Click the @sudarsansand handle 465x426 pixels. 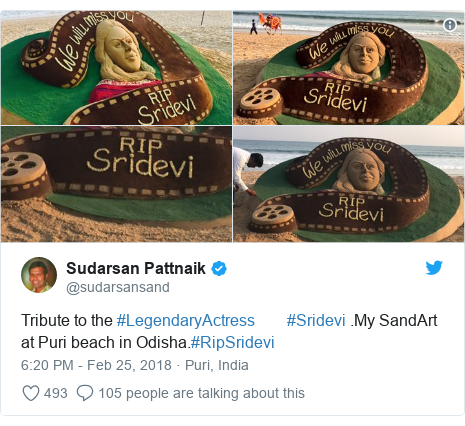click(118, 287)
